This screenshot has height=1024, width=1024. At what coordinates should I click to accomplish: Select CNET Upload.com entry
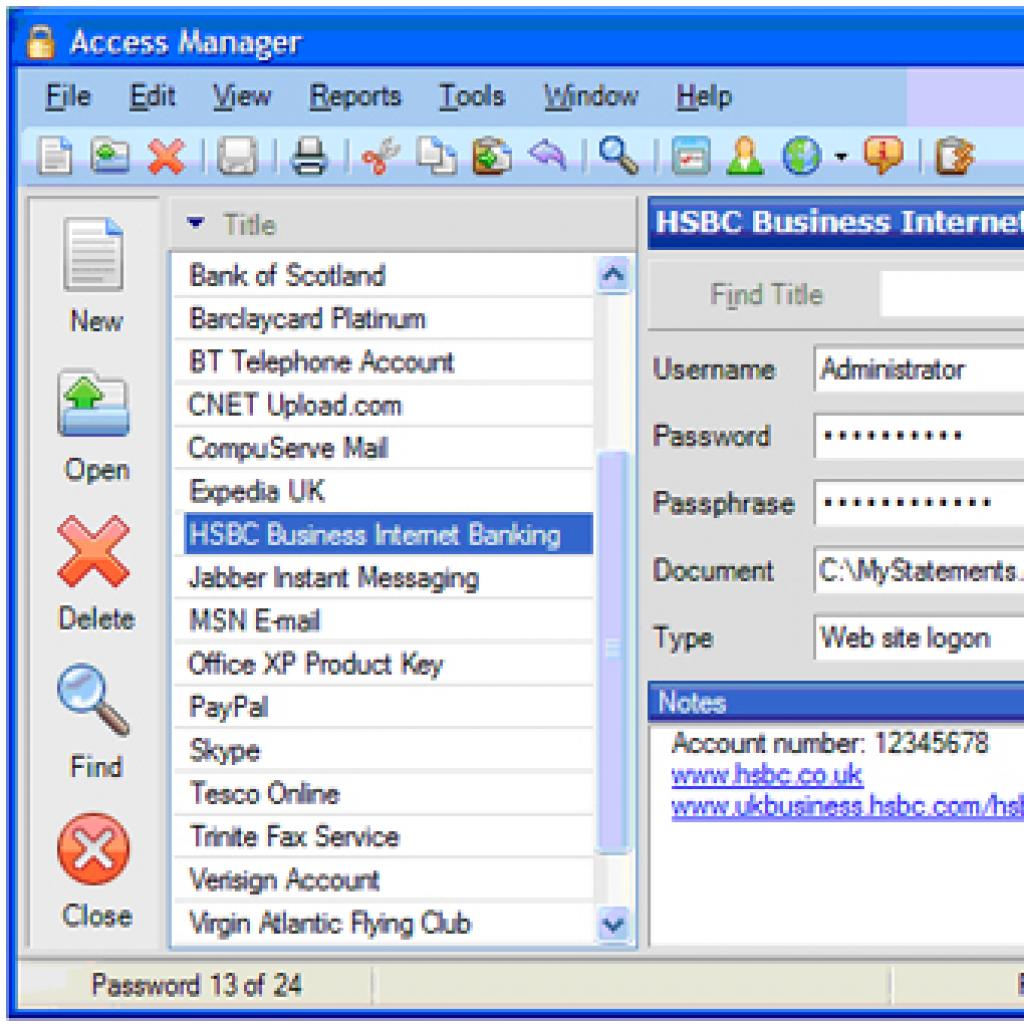pyautogui.click(x=383, y=405)
